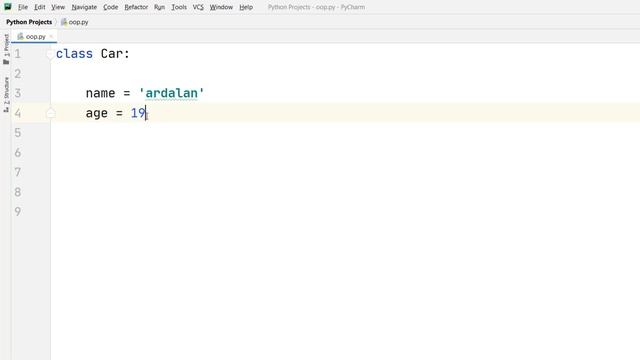640x360 pixels.
Task: Open the Code menu
Action: [x=111, y=7]
